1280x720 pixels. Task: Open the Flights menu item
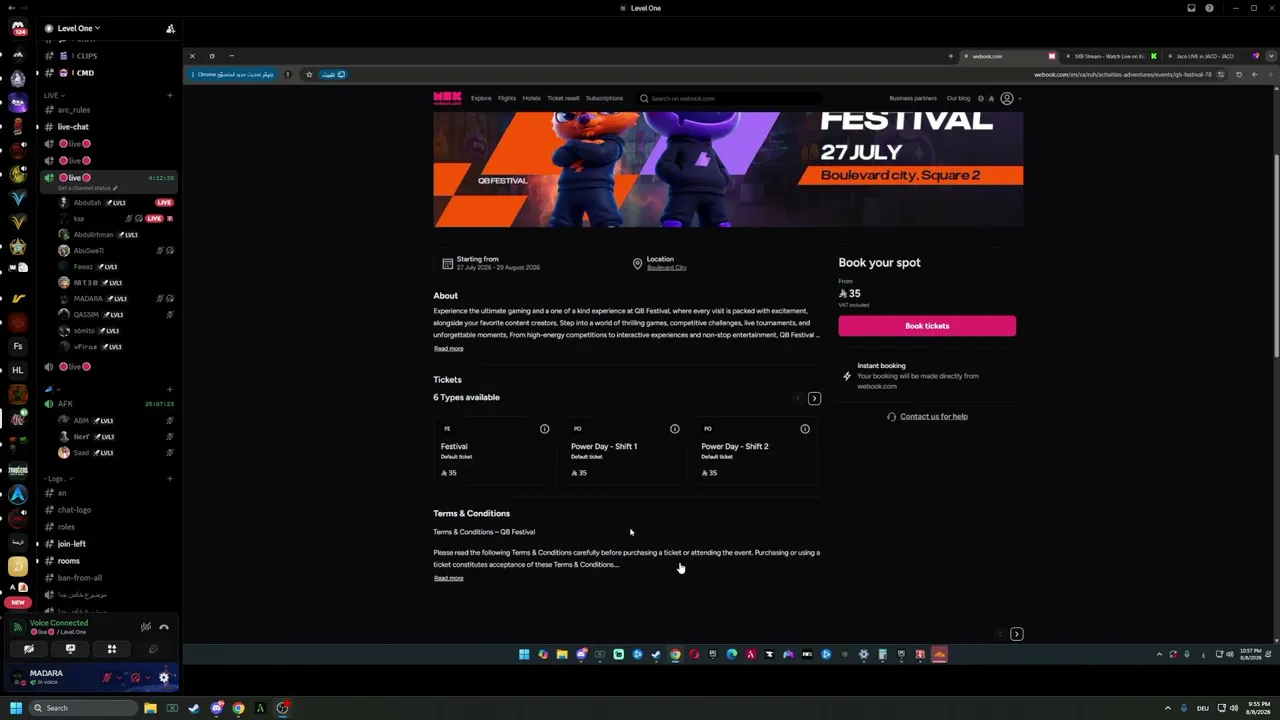507,98
